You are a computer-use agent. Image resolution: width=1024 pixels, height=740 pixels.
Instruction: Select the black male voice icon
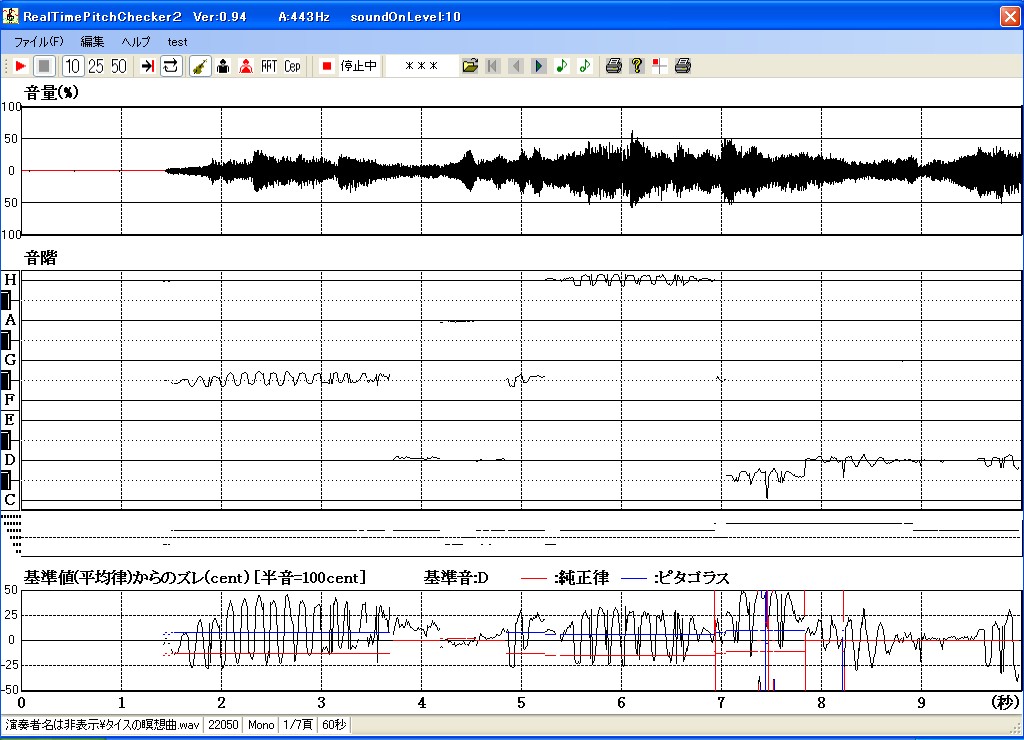click(223, 66)
